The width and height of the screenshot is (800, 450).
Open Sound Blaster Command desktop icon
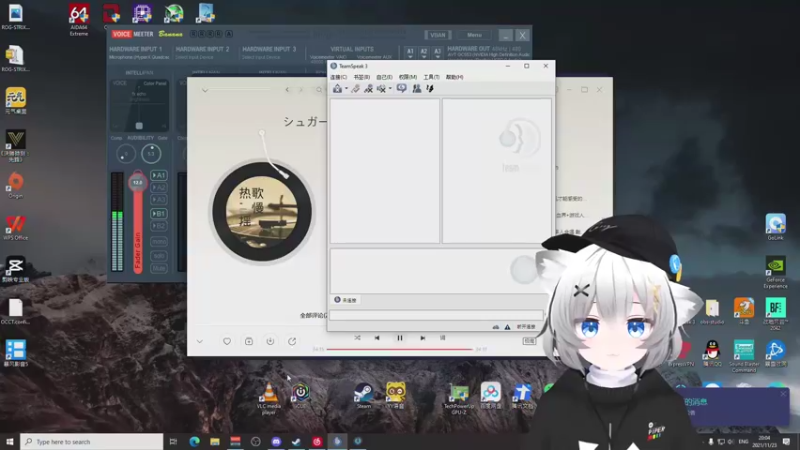coord(743,356)
